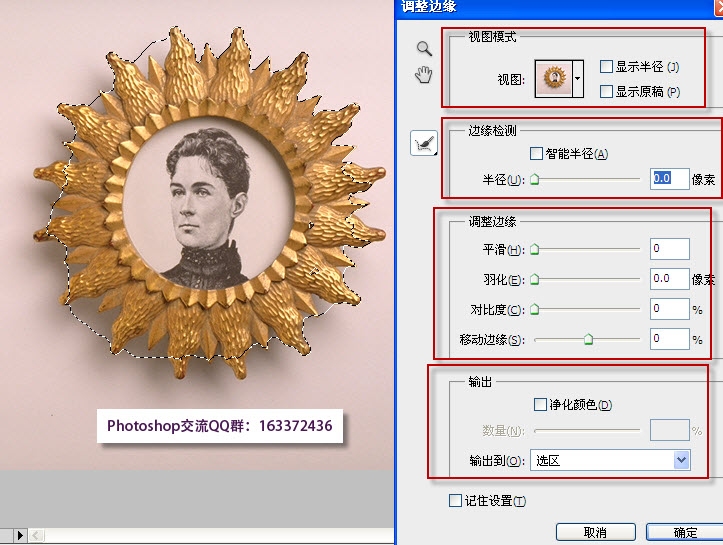Enable 显示原稿 (P) checkbox
Screen dimensions: 723x545
606,91
